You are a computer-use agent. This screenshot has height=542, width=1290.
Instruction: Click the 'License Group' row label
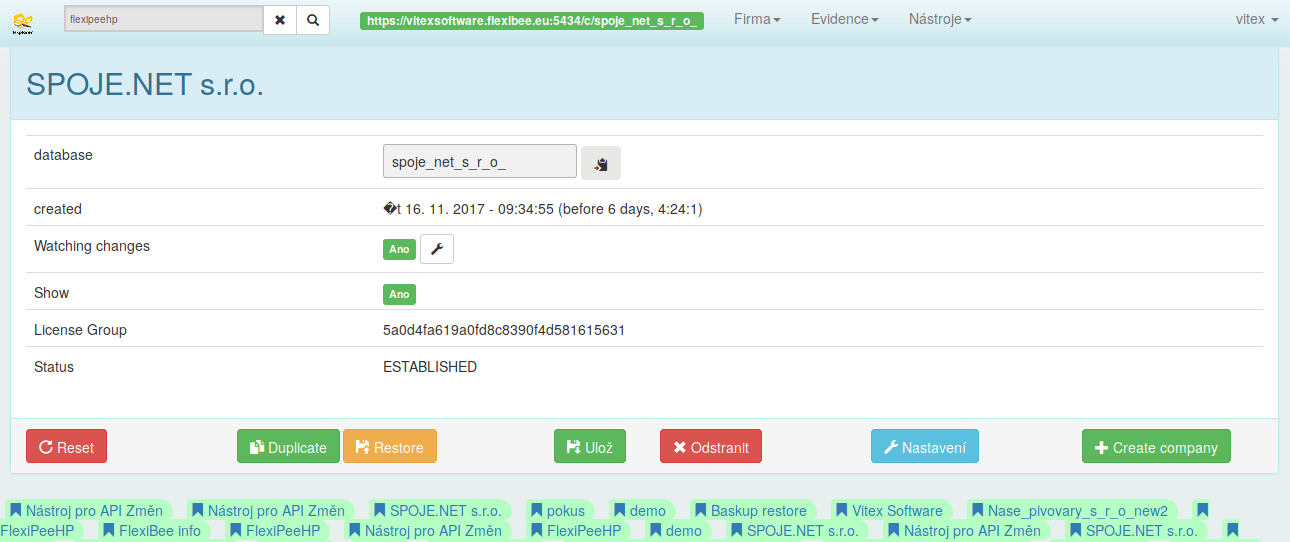pyautogui.click(x=80, y=330)
